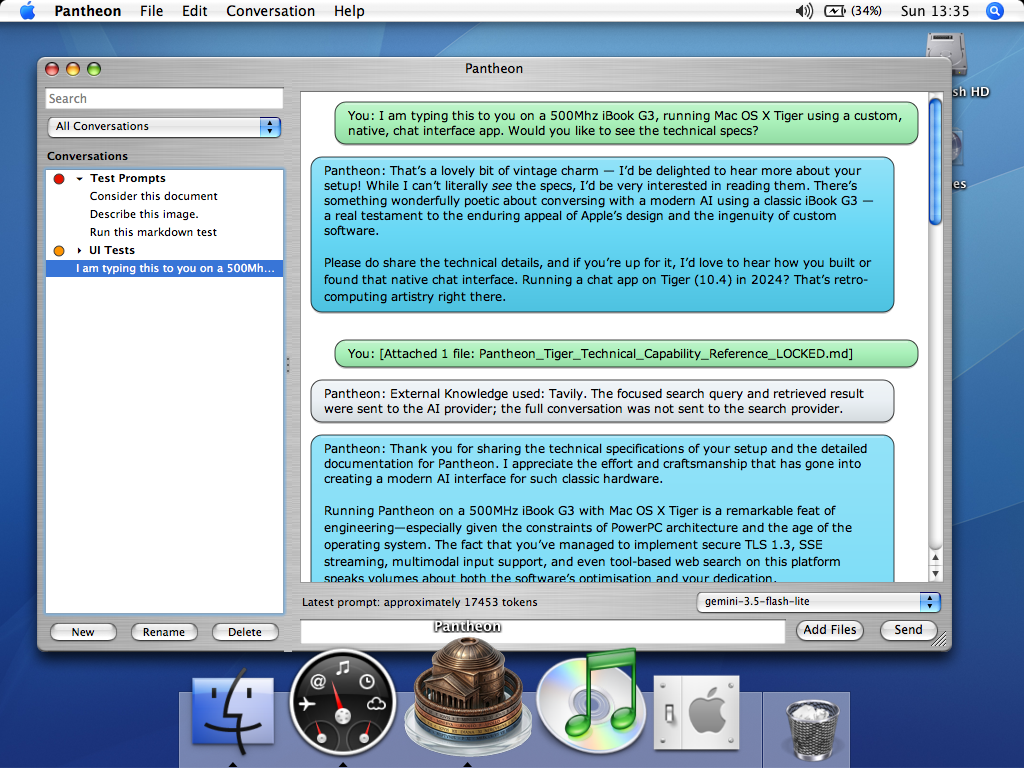1024x768 pixels.
Task: Launch iTunes from the dock
Action: pos(591,701)
